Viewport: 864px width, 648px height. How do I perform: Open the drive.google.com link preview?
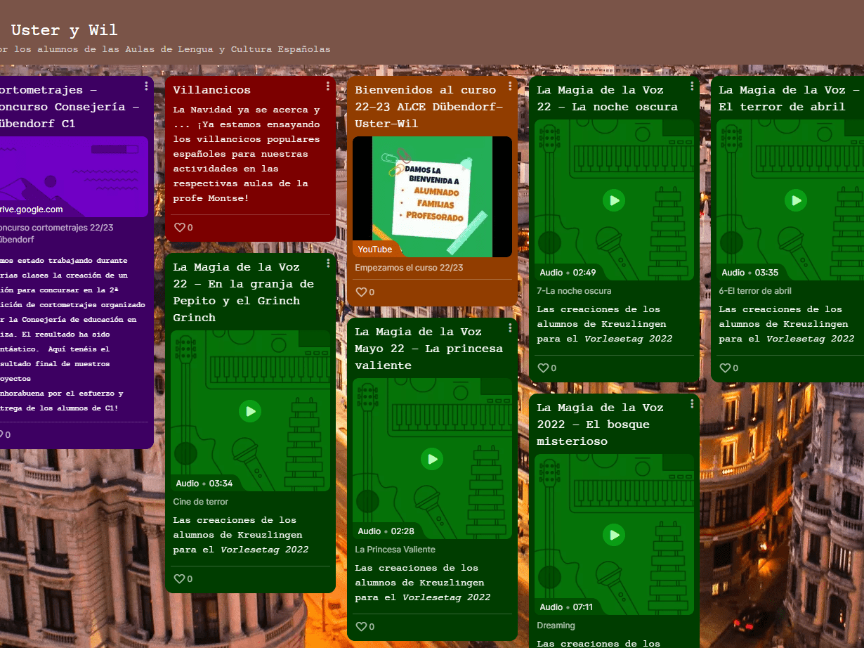point(72,177)
